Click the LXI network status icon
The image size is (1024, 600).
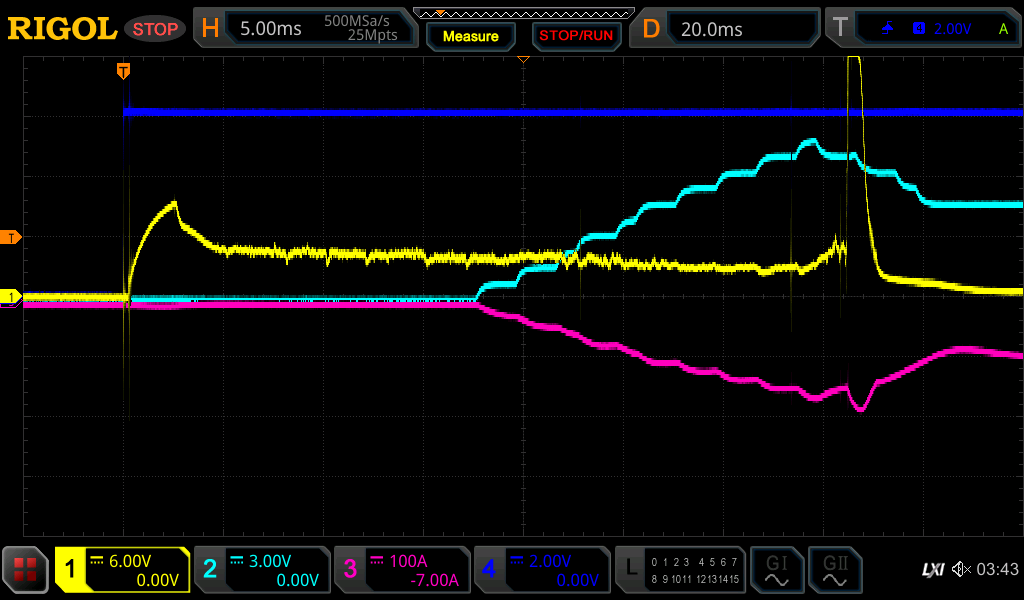coord(932,570)
